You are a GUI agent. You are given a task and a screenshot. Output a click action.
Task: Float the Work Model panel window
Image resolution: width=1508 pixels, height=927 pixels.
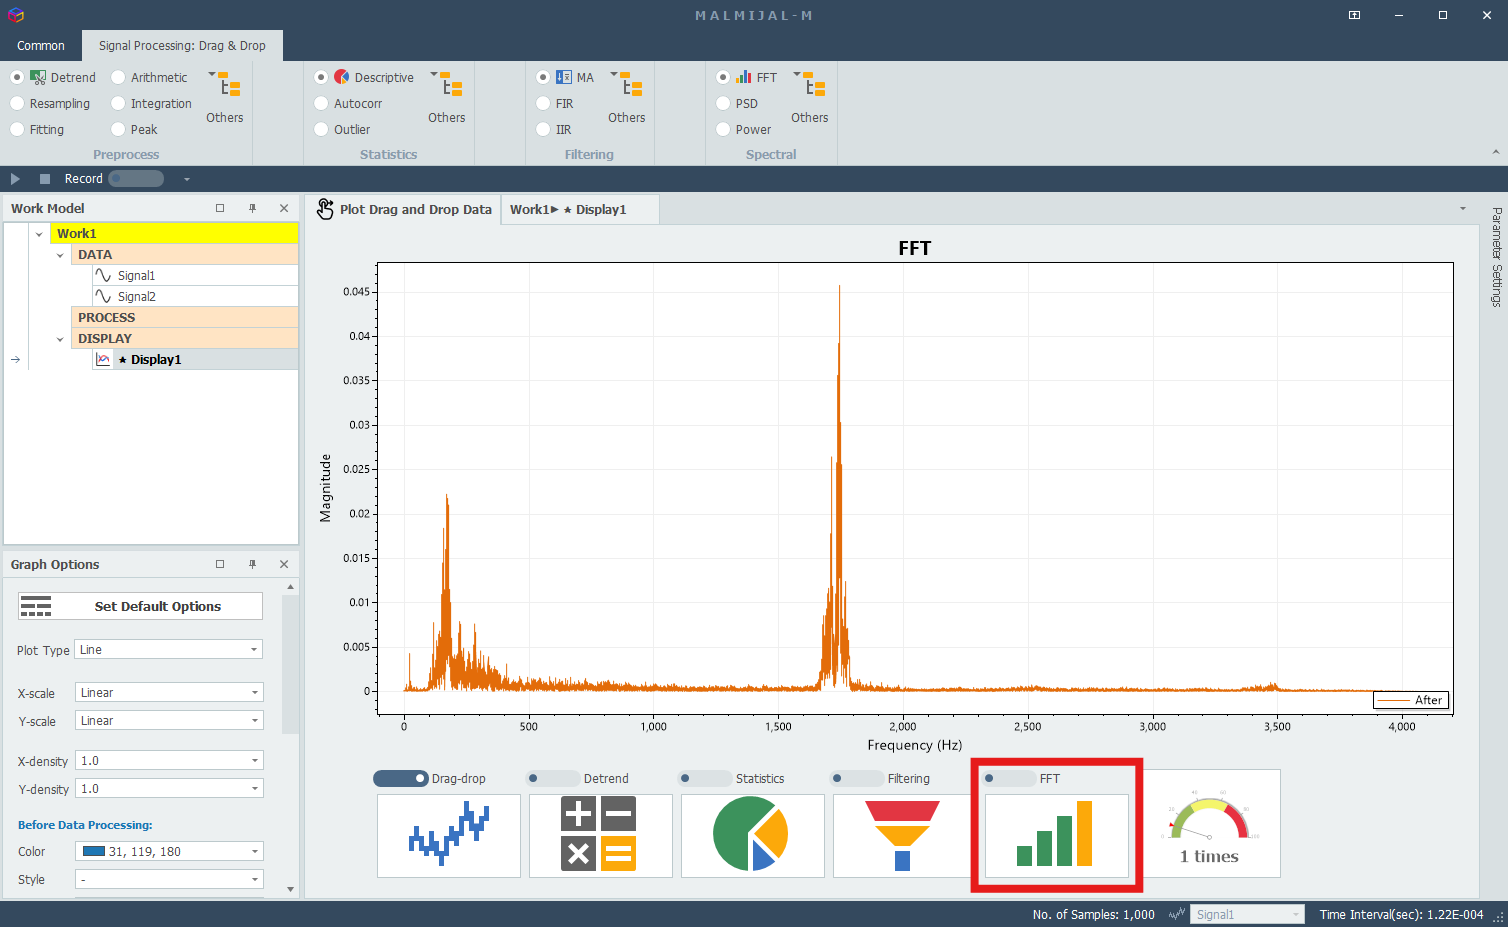(x=220, y=208)
